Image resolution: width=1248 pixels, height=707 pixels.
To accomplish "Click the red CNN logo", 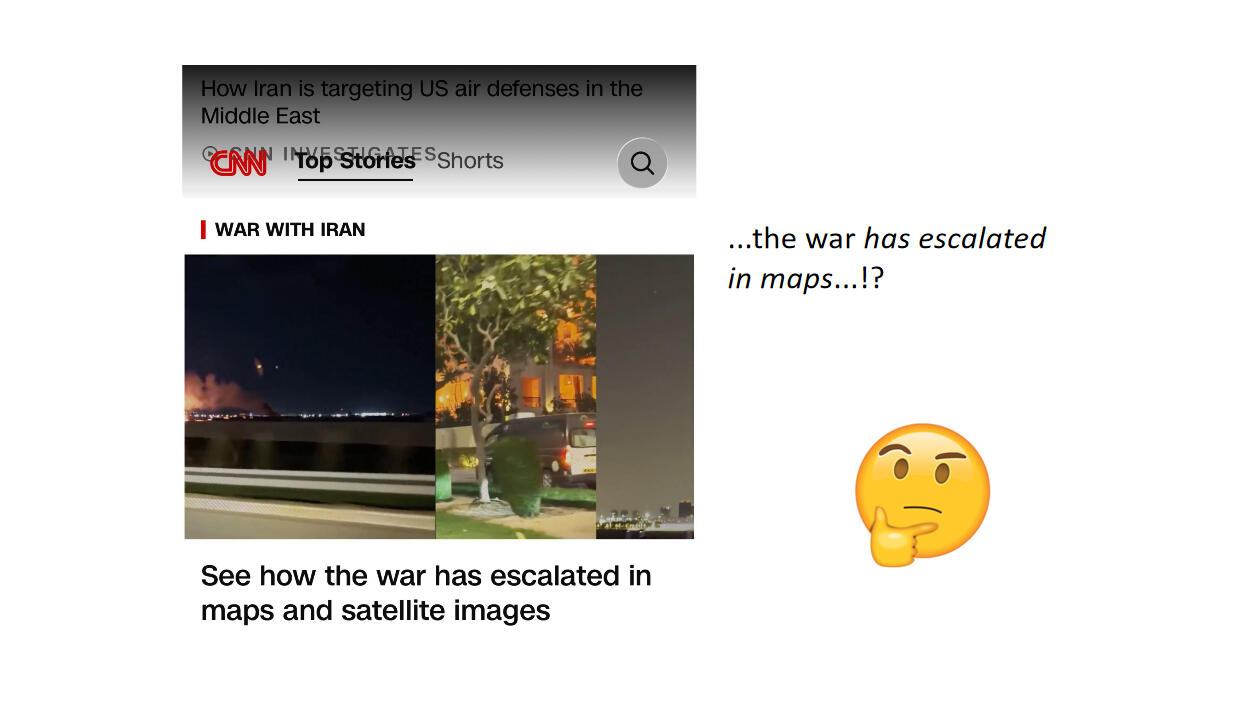I will (238, 163).
